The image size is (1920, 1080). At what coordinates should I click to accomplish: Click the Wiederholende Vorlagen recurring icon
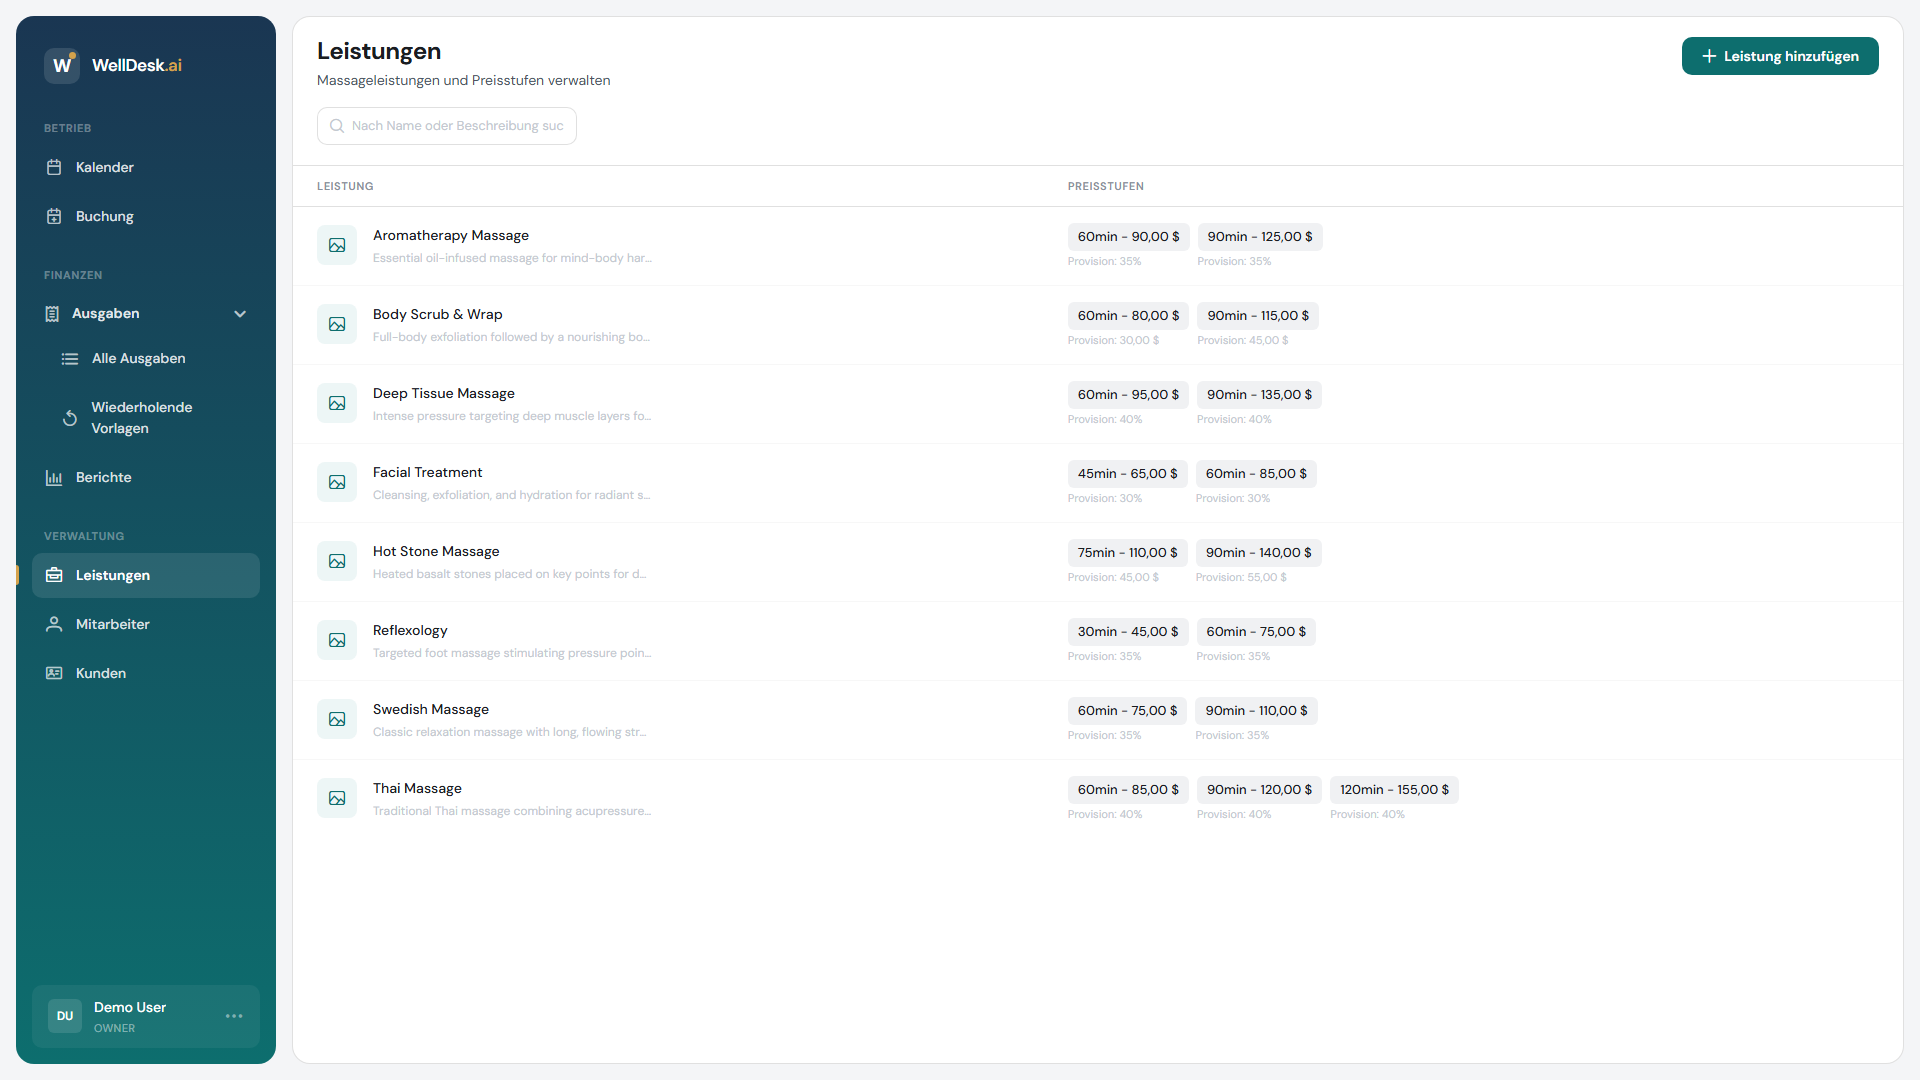[70, 418]
